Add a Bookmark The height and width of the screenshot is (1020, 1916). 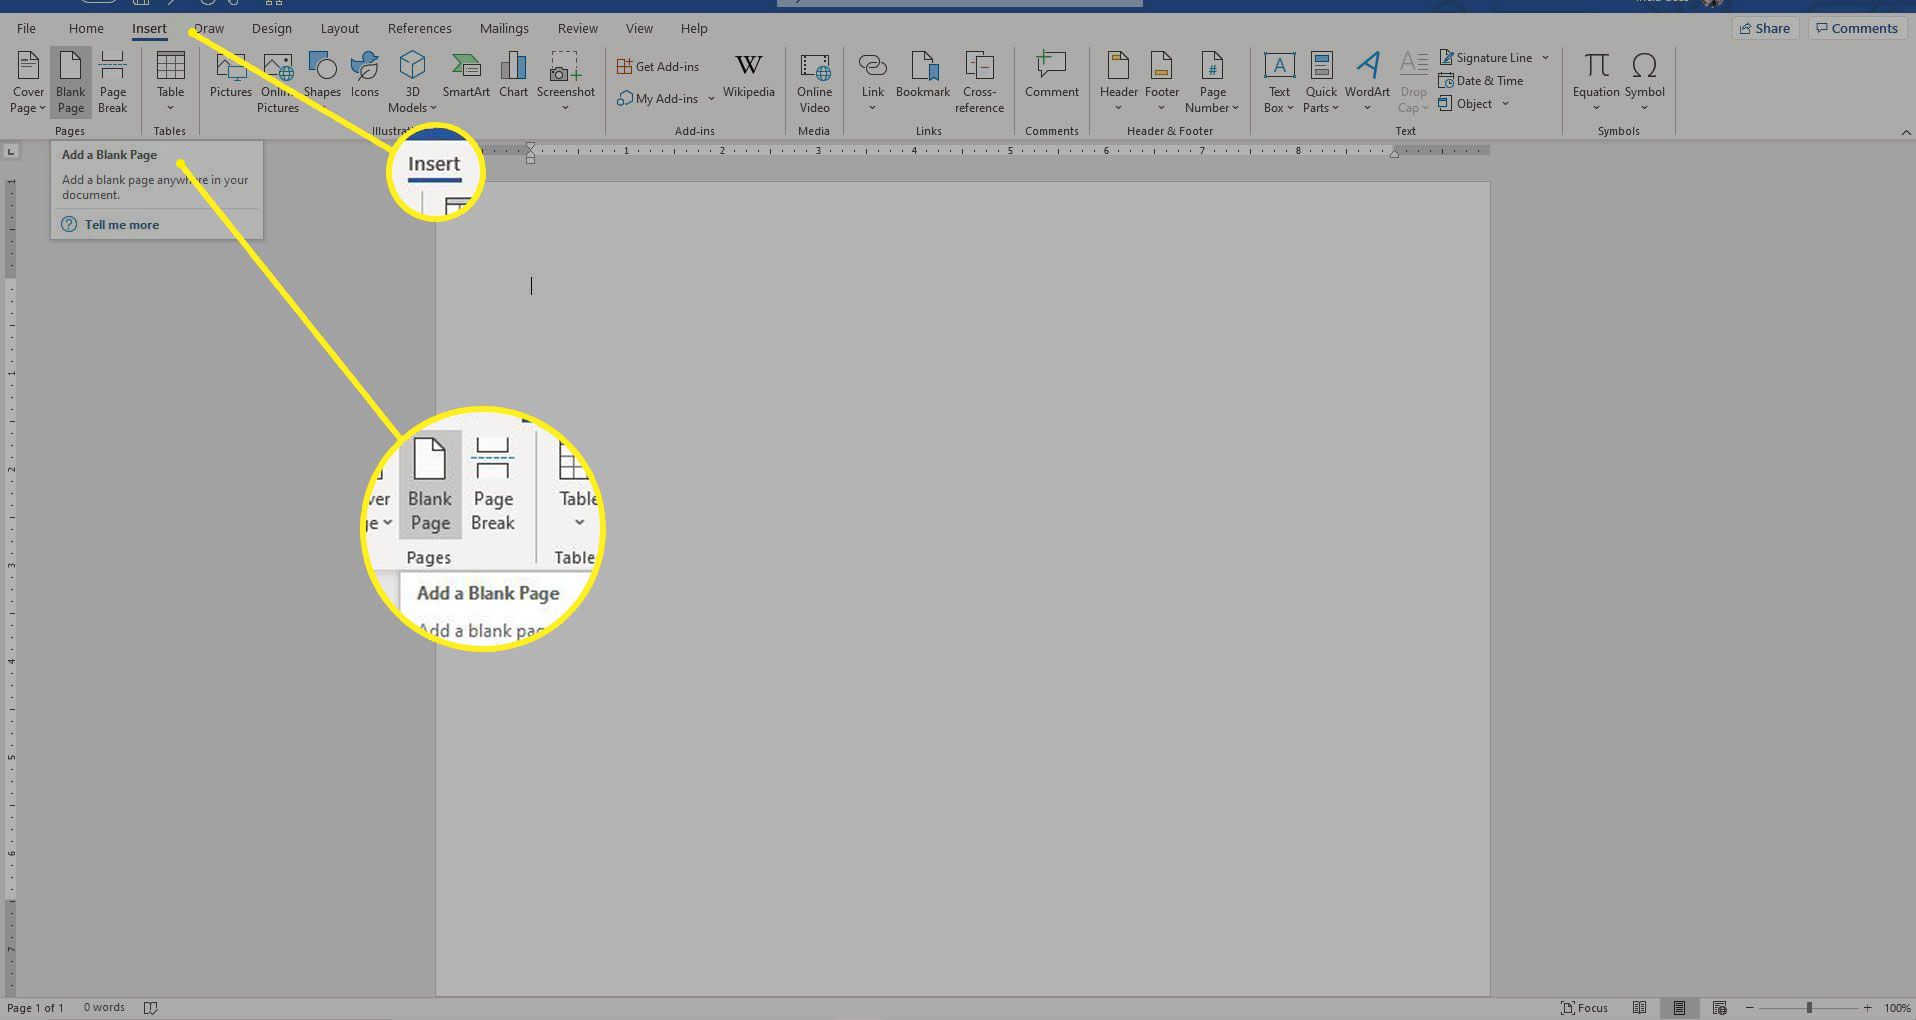(923, 77)
